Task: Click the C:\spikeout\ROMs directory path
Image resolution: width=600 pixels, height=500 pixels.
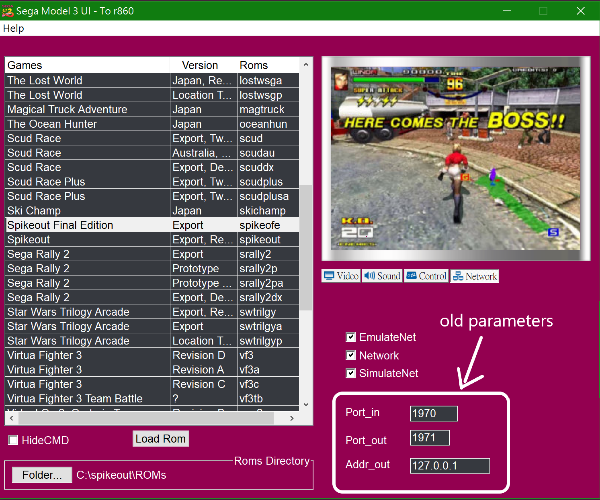Action: click(121, 475)
